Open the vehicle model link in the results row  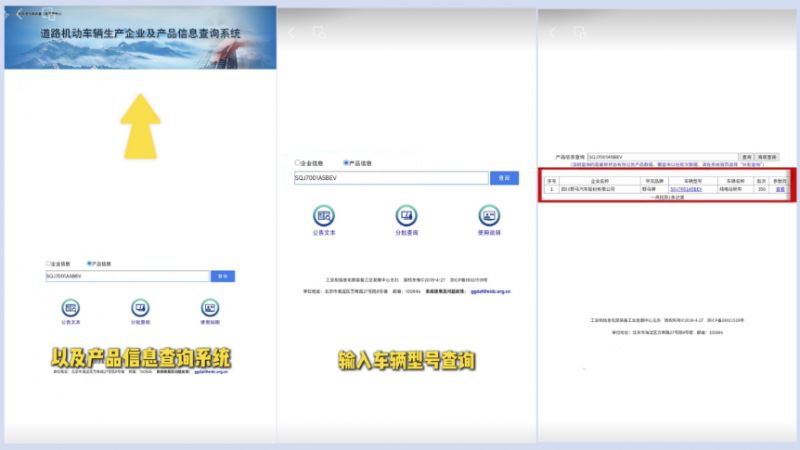tap(686, 189)
